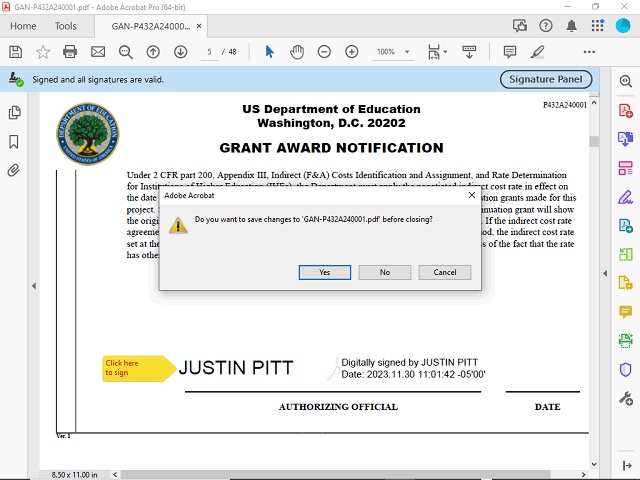The width and height of the screenshot is (640, 480).
Task: Click the Find text magnifier icon
Action: tap(126, 52)
